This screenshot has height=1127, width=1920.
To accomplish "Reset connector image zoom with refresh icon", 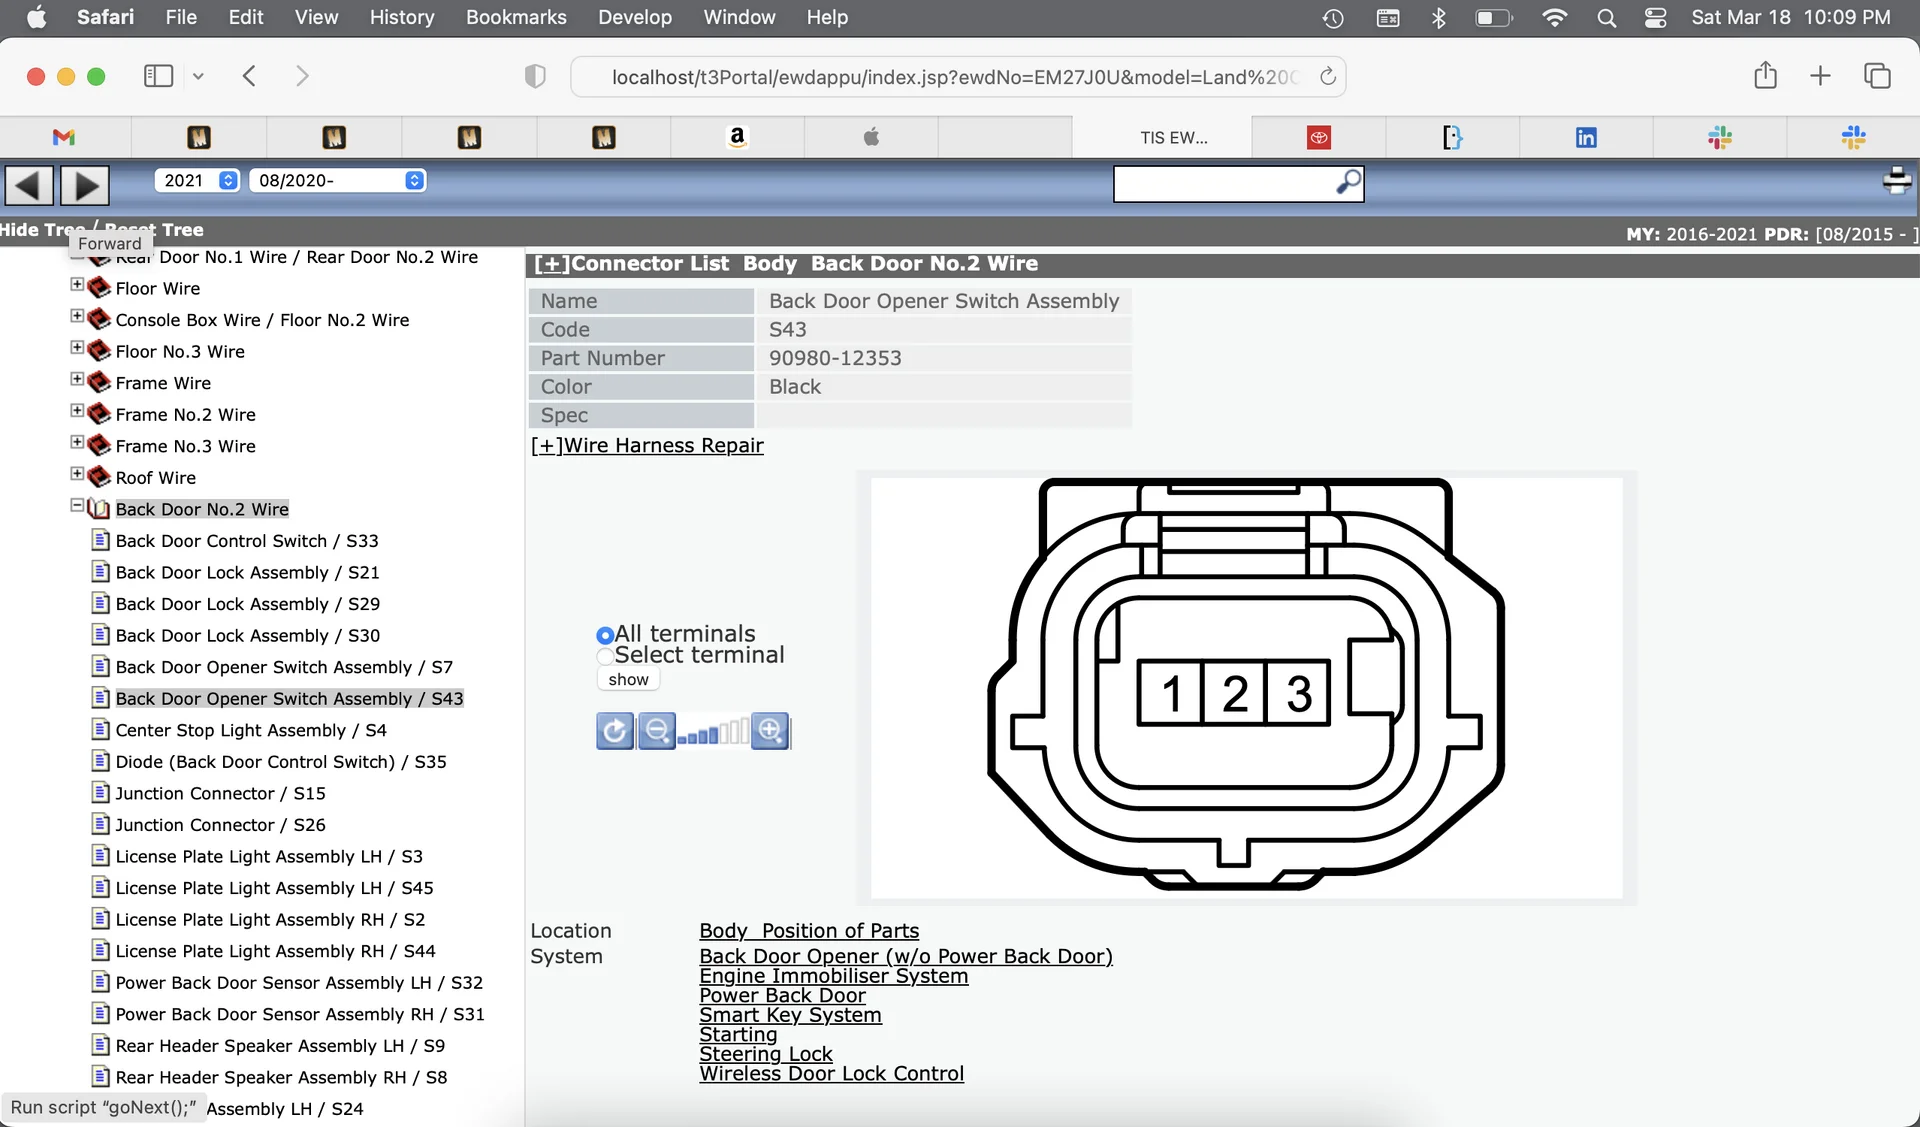I will click(x=615, y=731).
